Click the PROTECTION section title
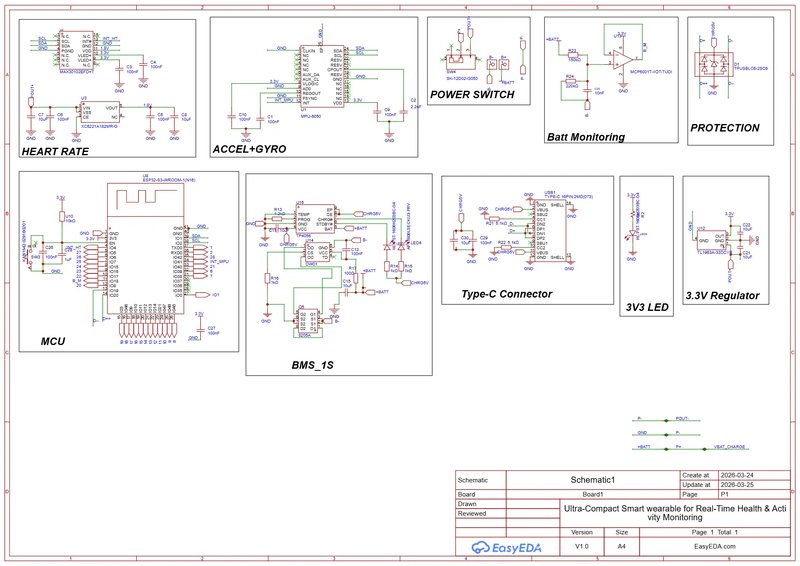 724,128
